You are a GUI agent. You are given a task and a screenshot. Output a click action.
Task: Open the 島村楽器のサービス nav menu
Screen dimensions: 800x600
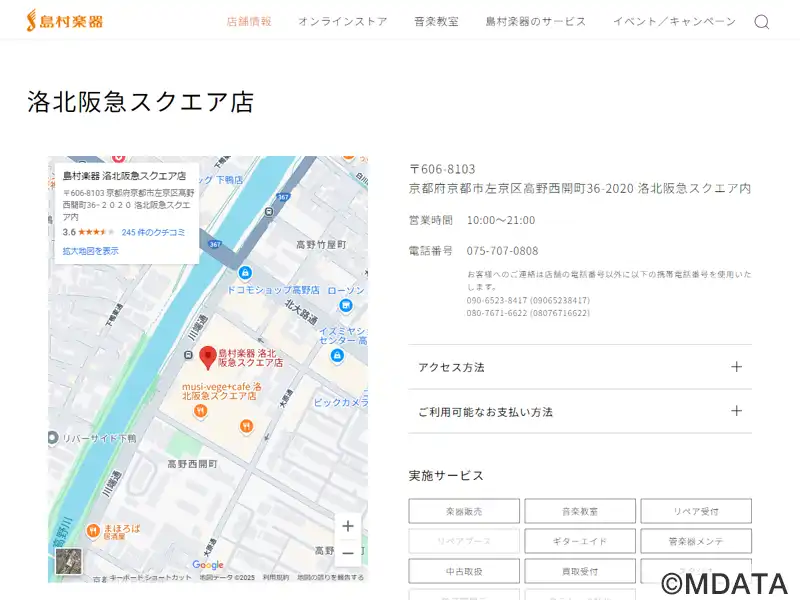(x=536, y=21)
